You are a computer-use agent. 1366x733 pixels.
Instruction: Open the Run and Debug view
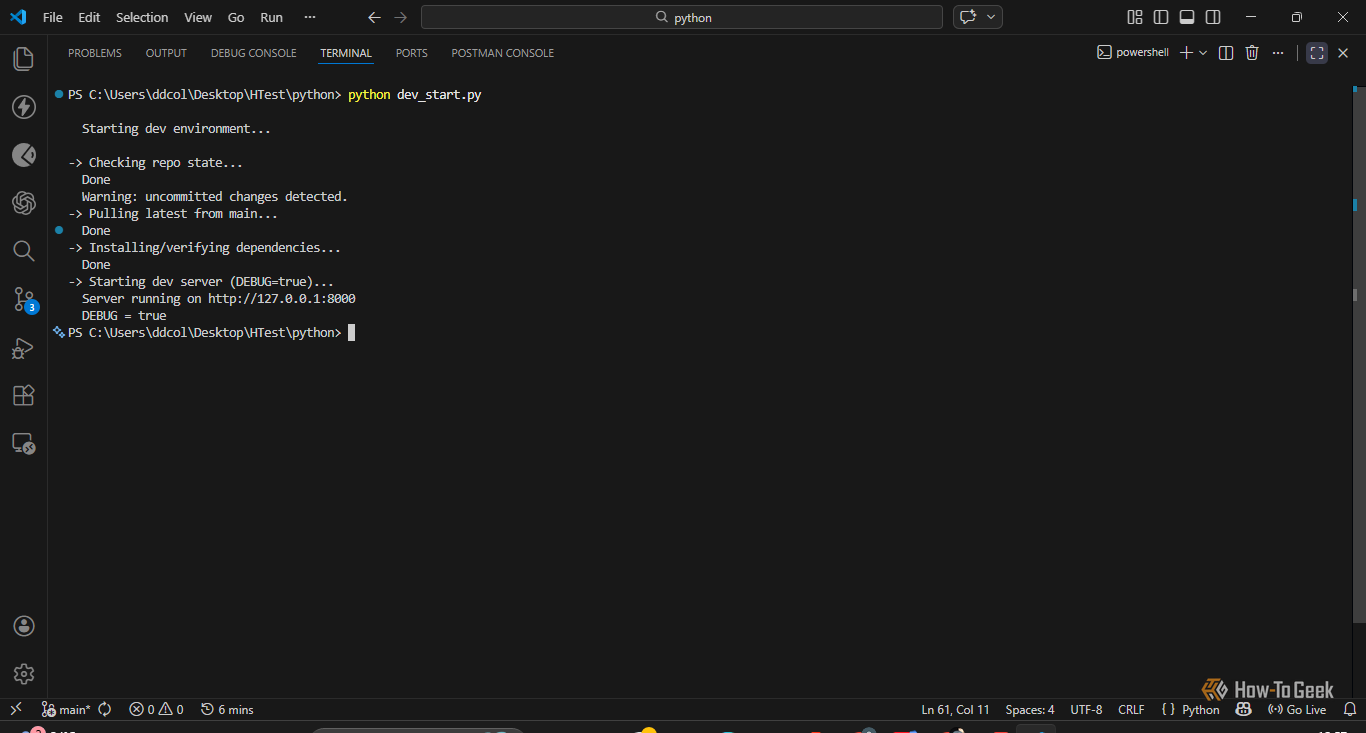[x=23, y=347]
